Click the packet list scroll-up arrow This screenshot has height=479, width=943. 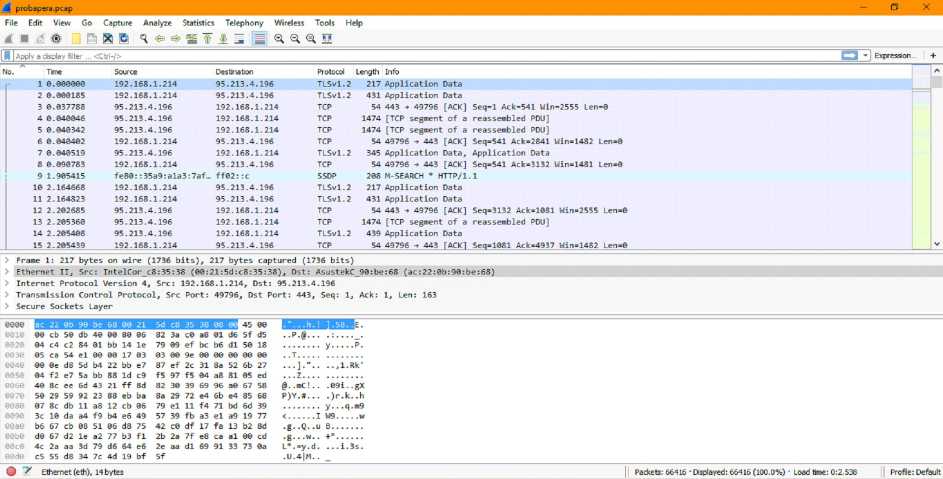click(x=937, y=70)
